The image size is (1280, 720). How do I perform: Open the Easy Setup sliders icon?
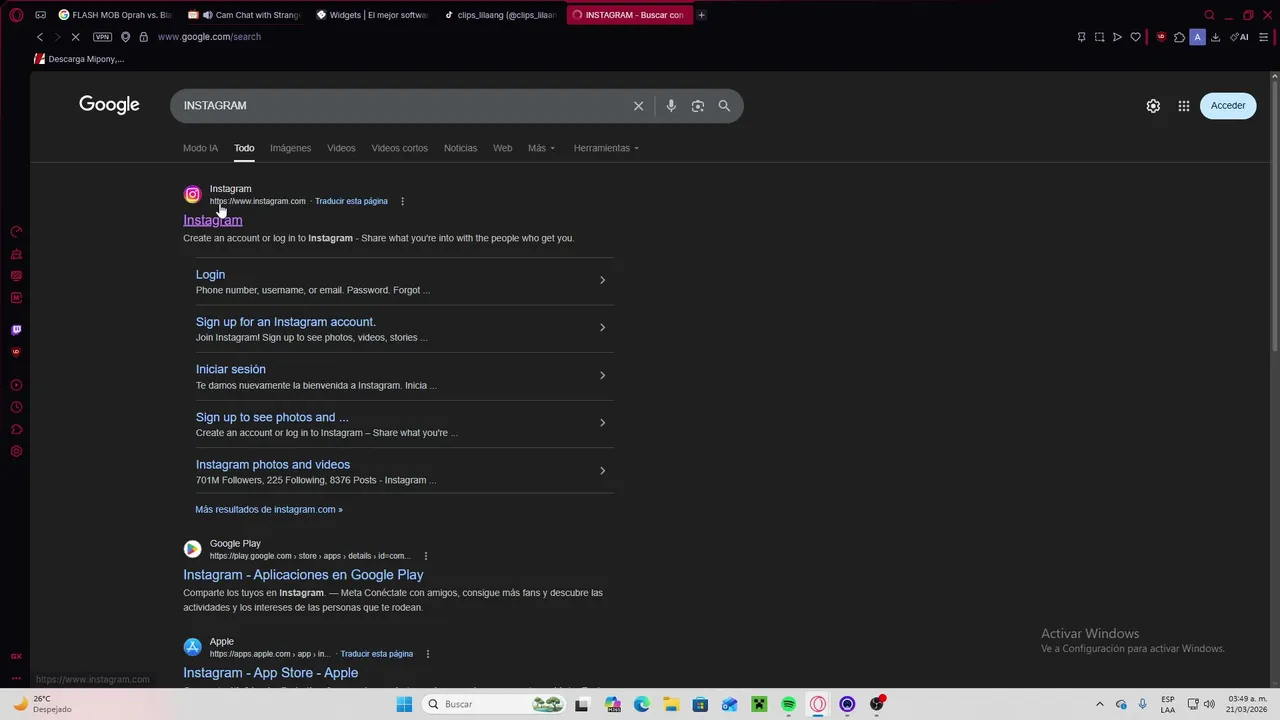1263,37
